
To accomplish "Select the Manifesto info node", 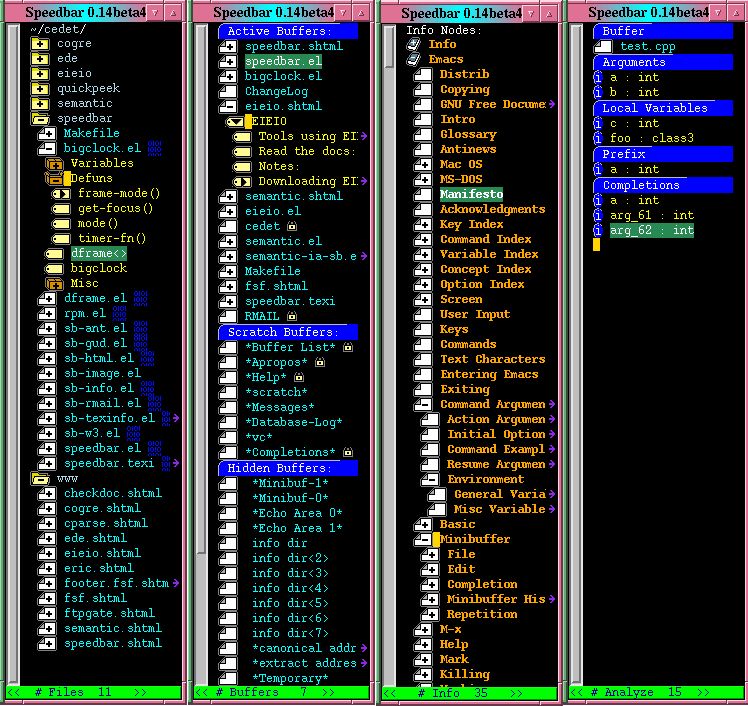I will (x=471, y=194).
